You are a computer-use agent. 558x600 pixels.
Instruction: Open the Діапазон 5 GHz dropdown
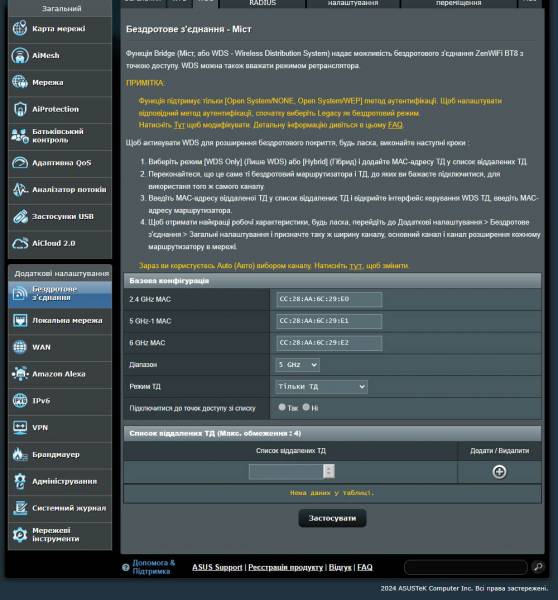click(297, 365)
